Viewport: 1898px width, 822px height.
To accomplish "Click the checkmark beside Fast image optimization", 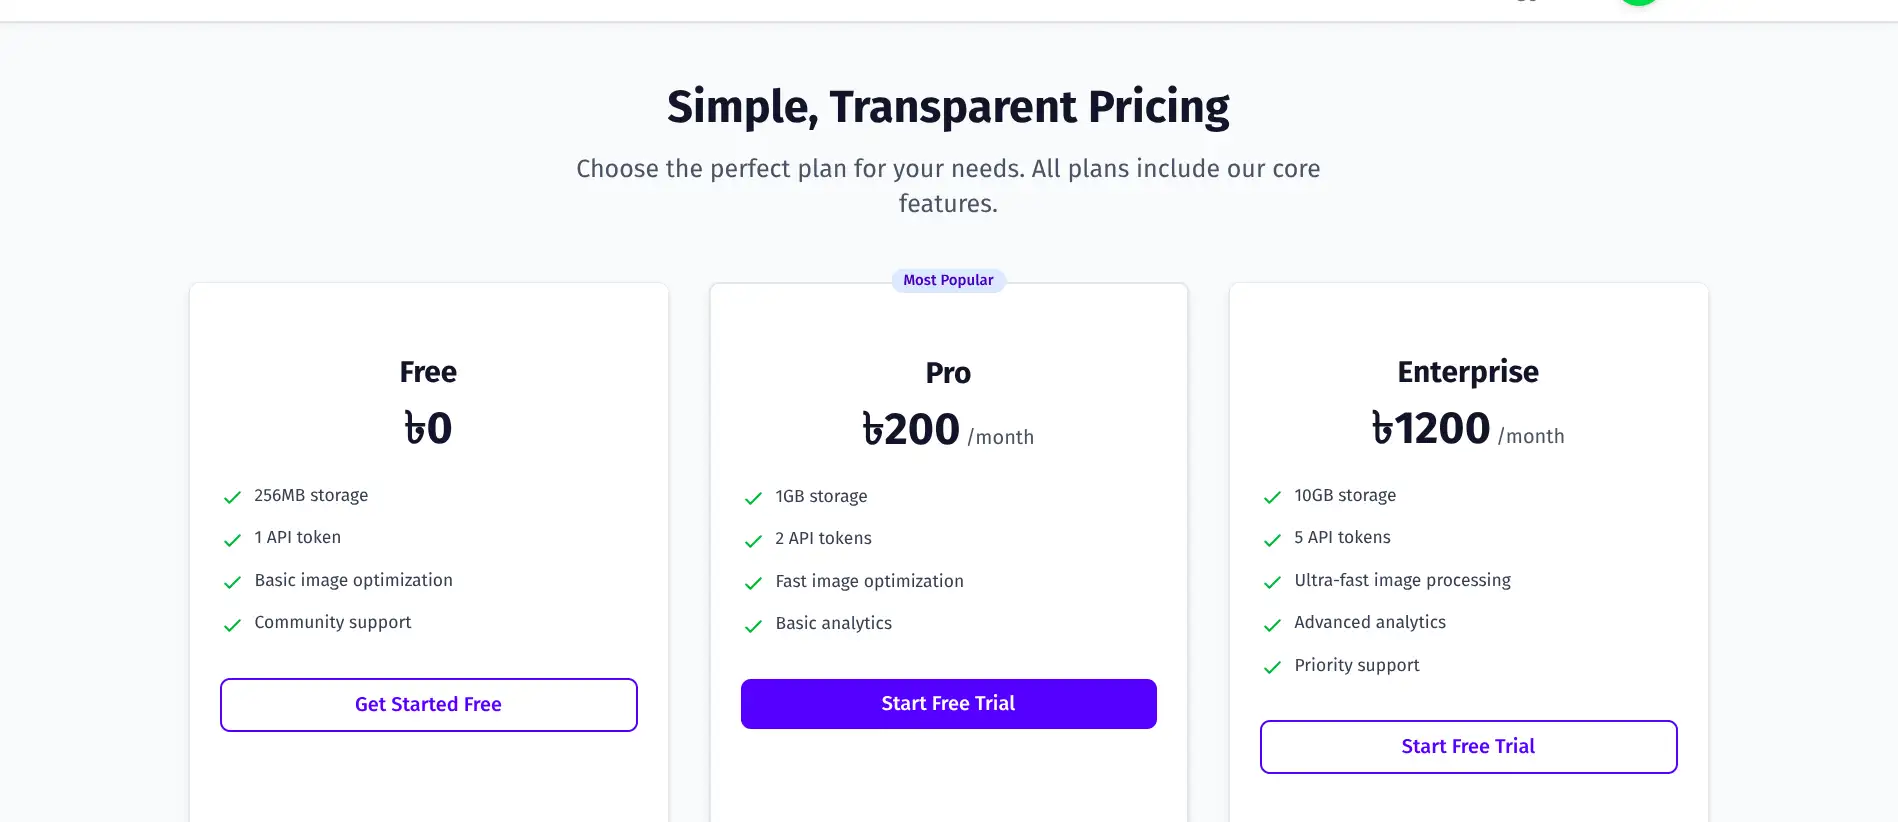I will pos(753,583).
